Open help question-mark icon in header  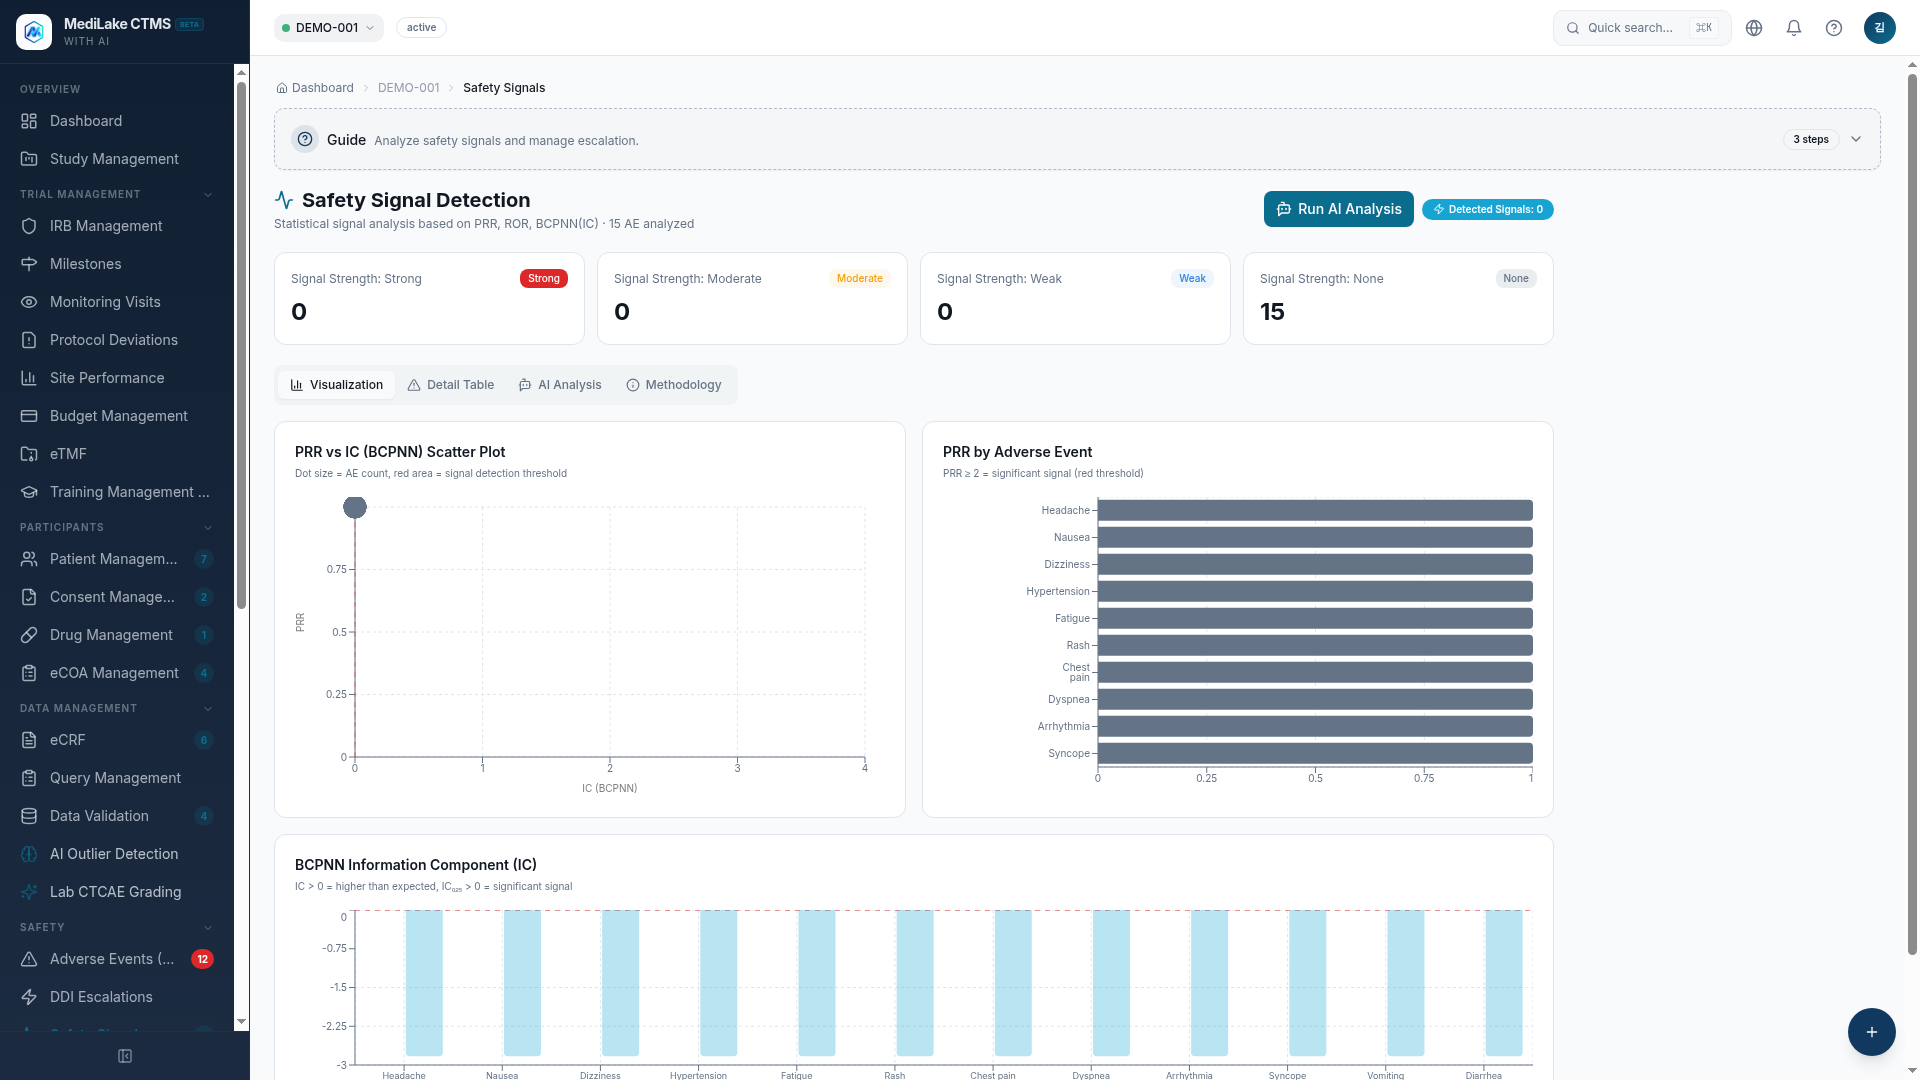tap(1834, 28)
